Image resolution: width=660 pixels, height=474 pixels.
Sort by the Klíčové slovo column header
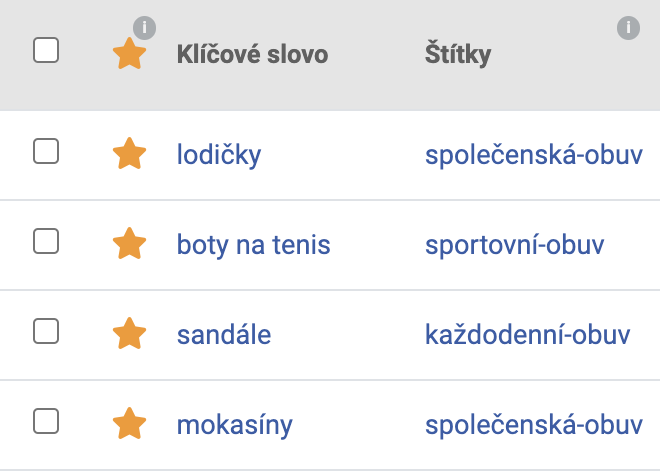252,54
